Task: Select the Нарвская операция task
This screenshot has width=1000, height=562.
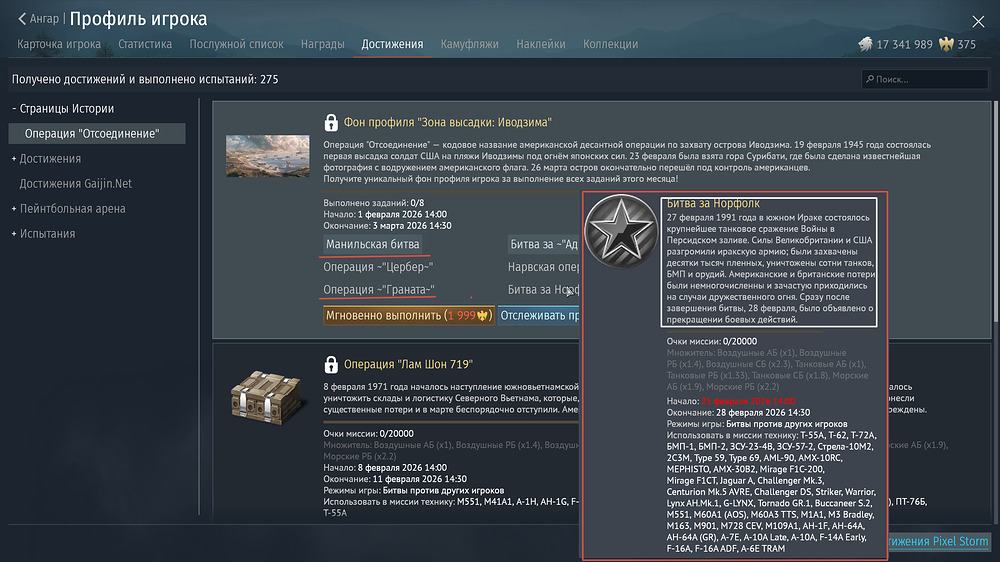Action: [x=544, y=267]
